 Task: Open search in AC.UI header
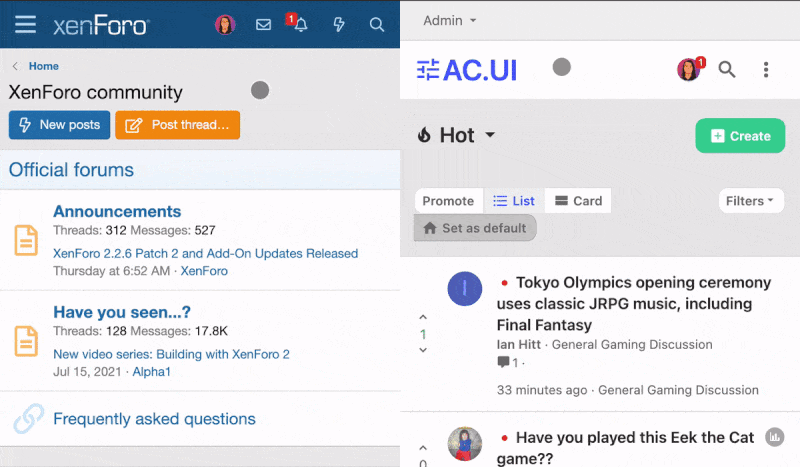[x=727, y=69]
